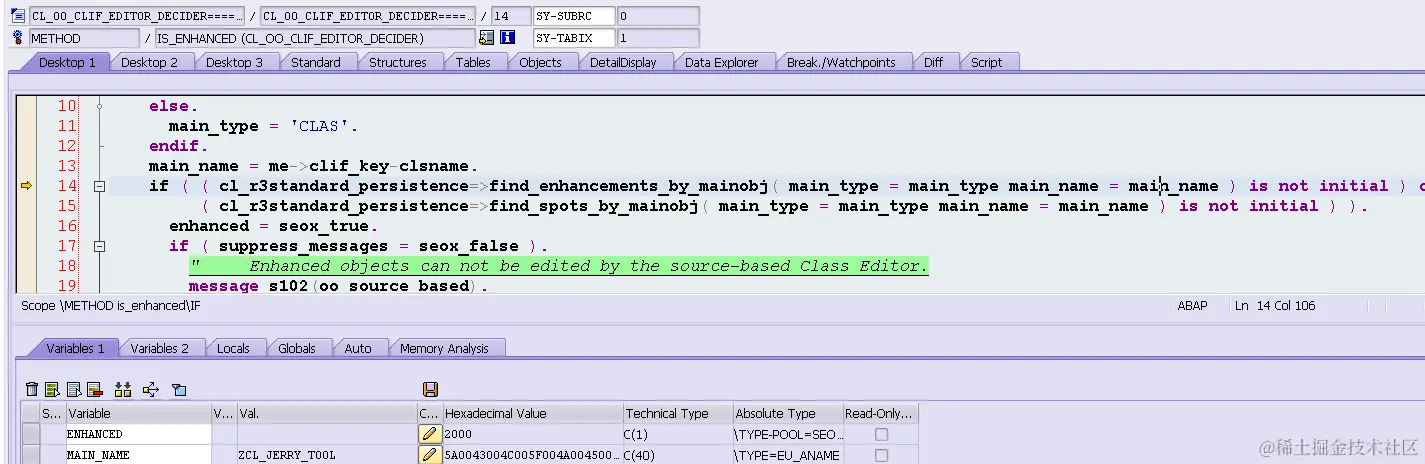Open the Break./Watchpoints tab

pos(841,62)
